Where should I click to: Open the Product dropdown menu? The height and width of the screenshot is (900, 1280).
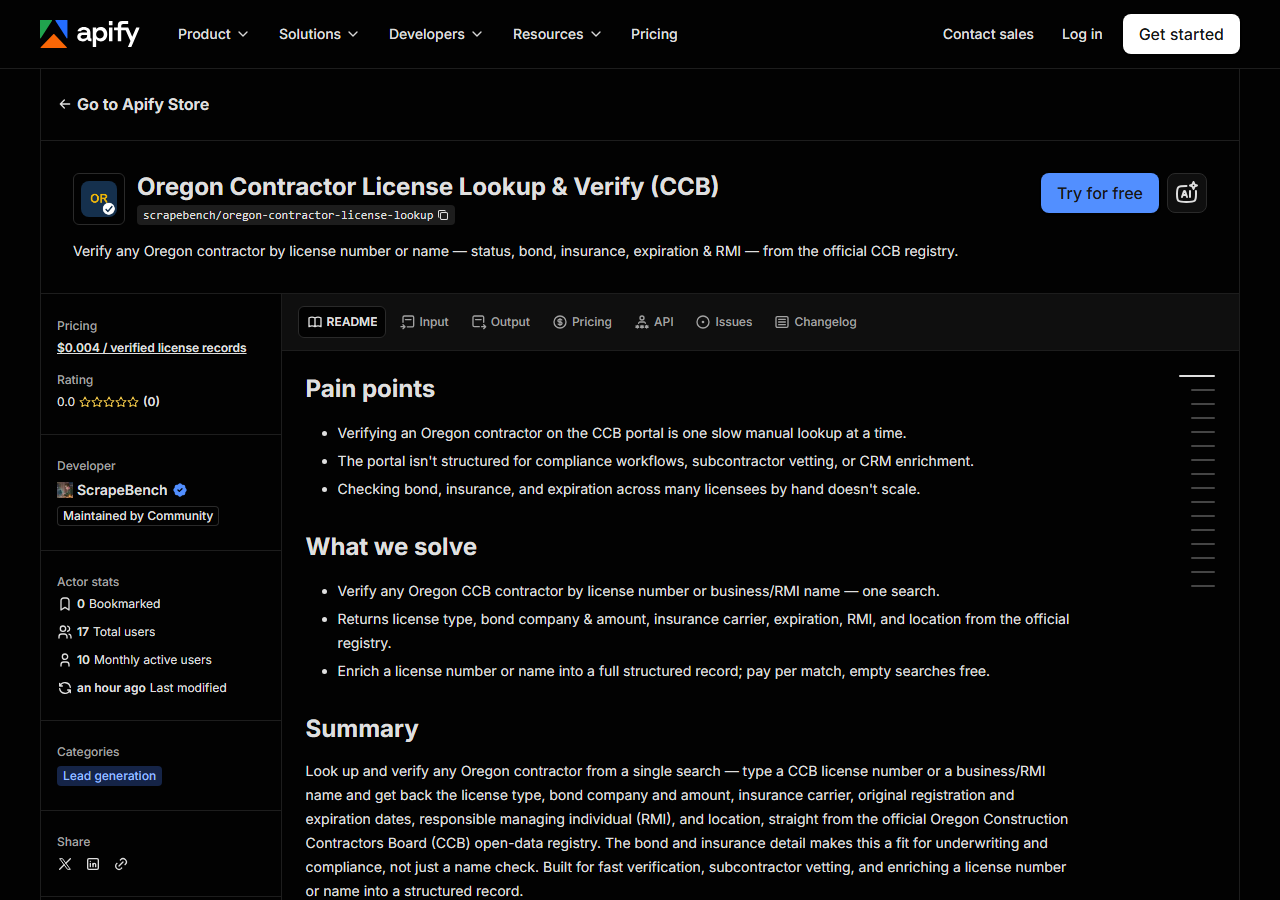pyautogui.click(x=213, y=34)
